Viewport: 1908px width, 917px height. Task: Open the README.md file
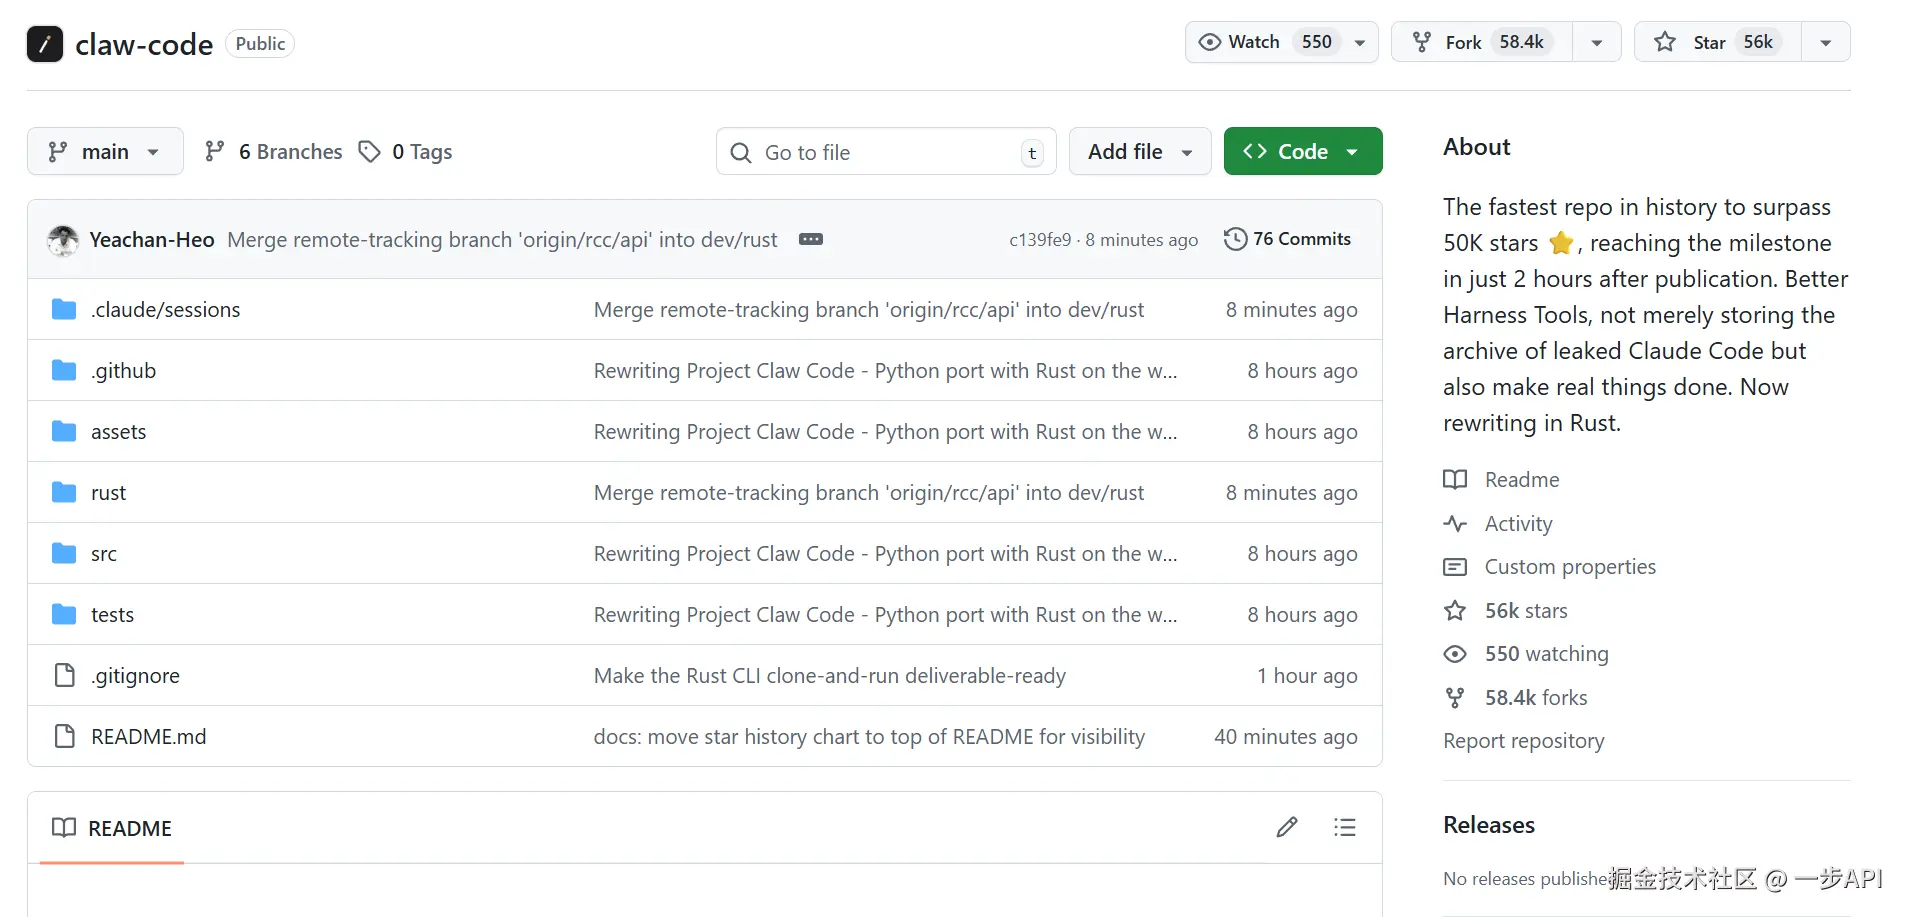pos(148,737)
